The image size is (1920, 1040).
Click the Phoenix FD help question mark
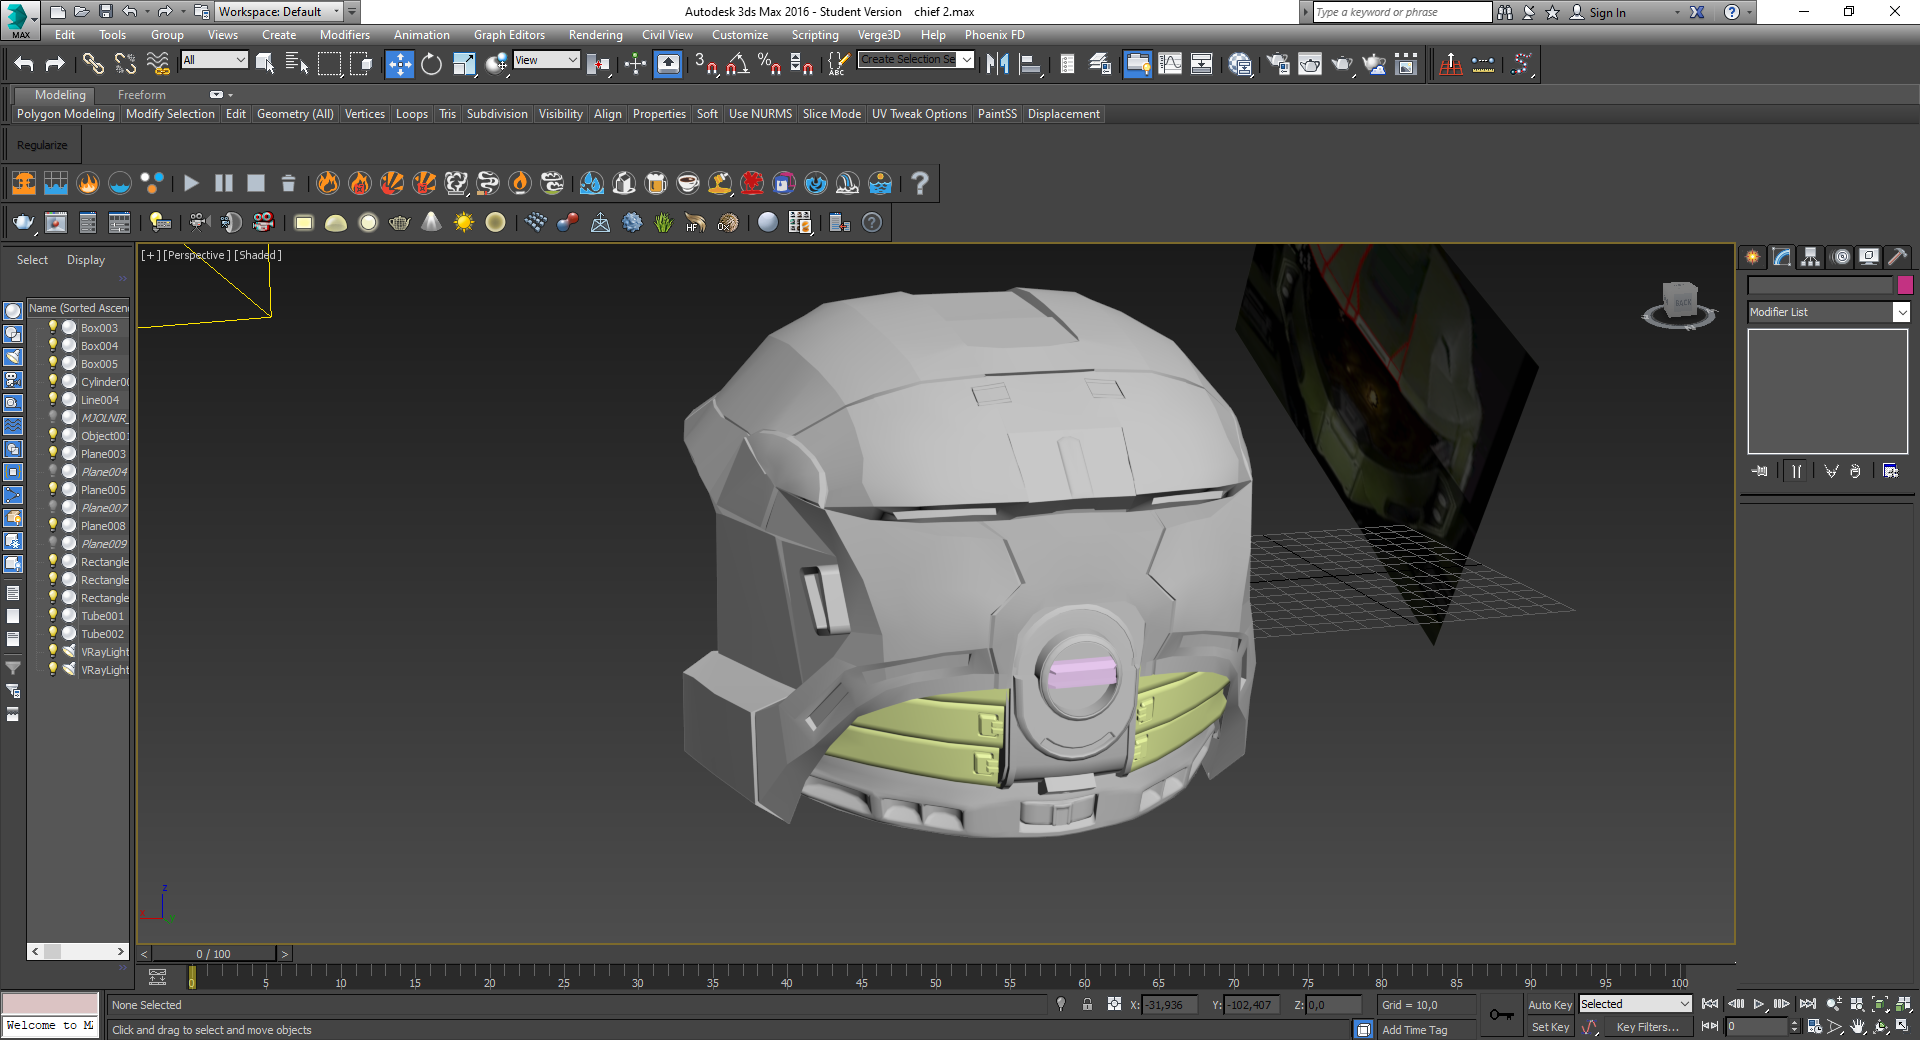(x=920, y=183)
